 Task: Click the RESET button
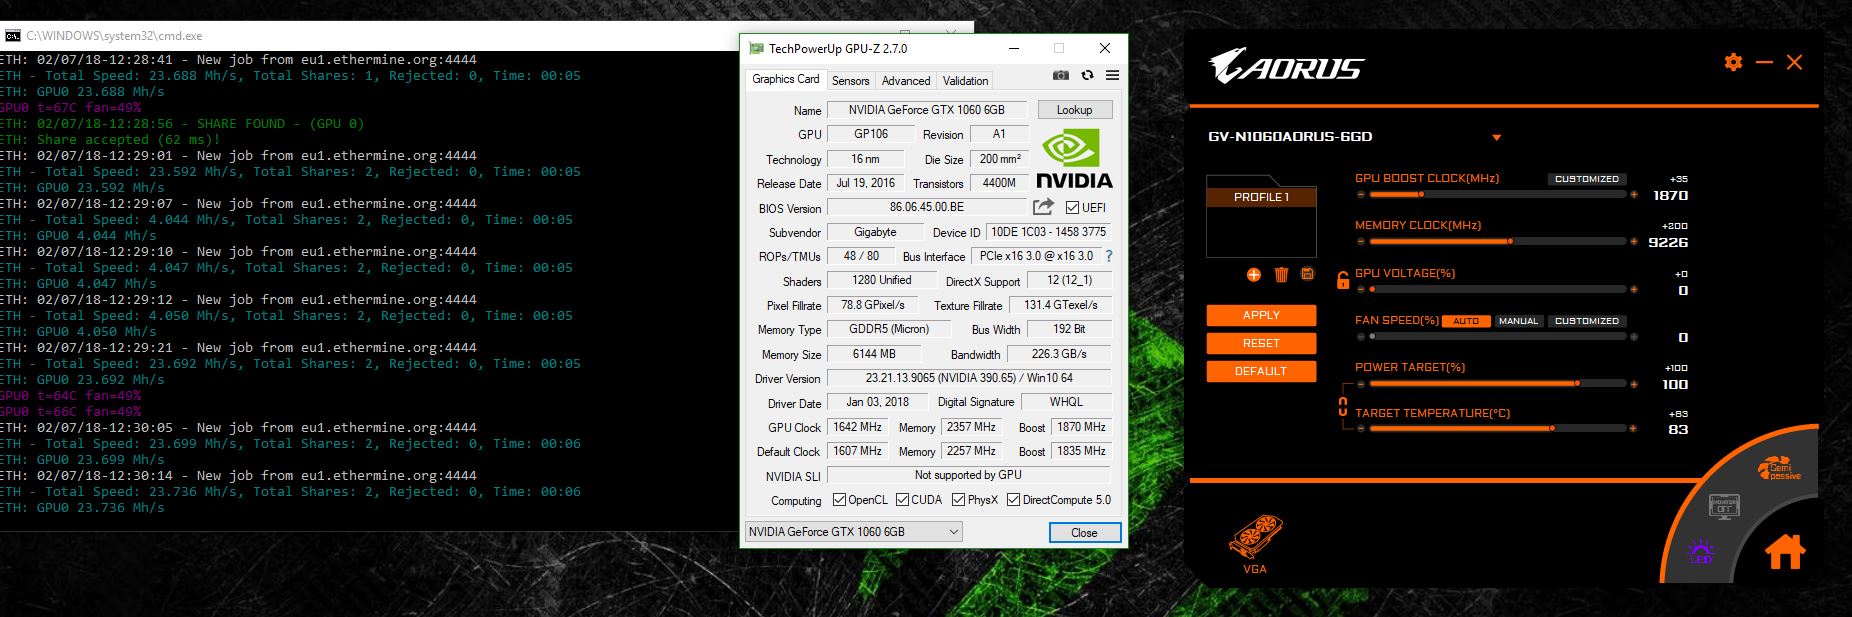point(1261,343)
